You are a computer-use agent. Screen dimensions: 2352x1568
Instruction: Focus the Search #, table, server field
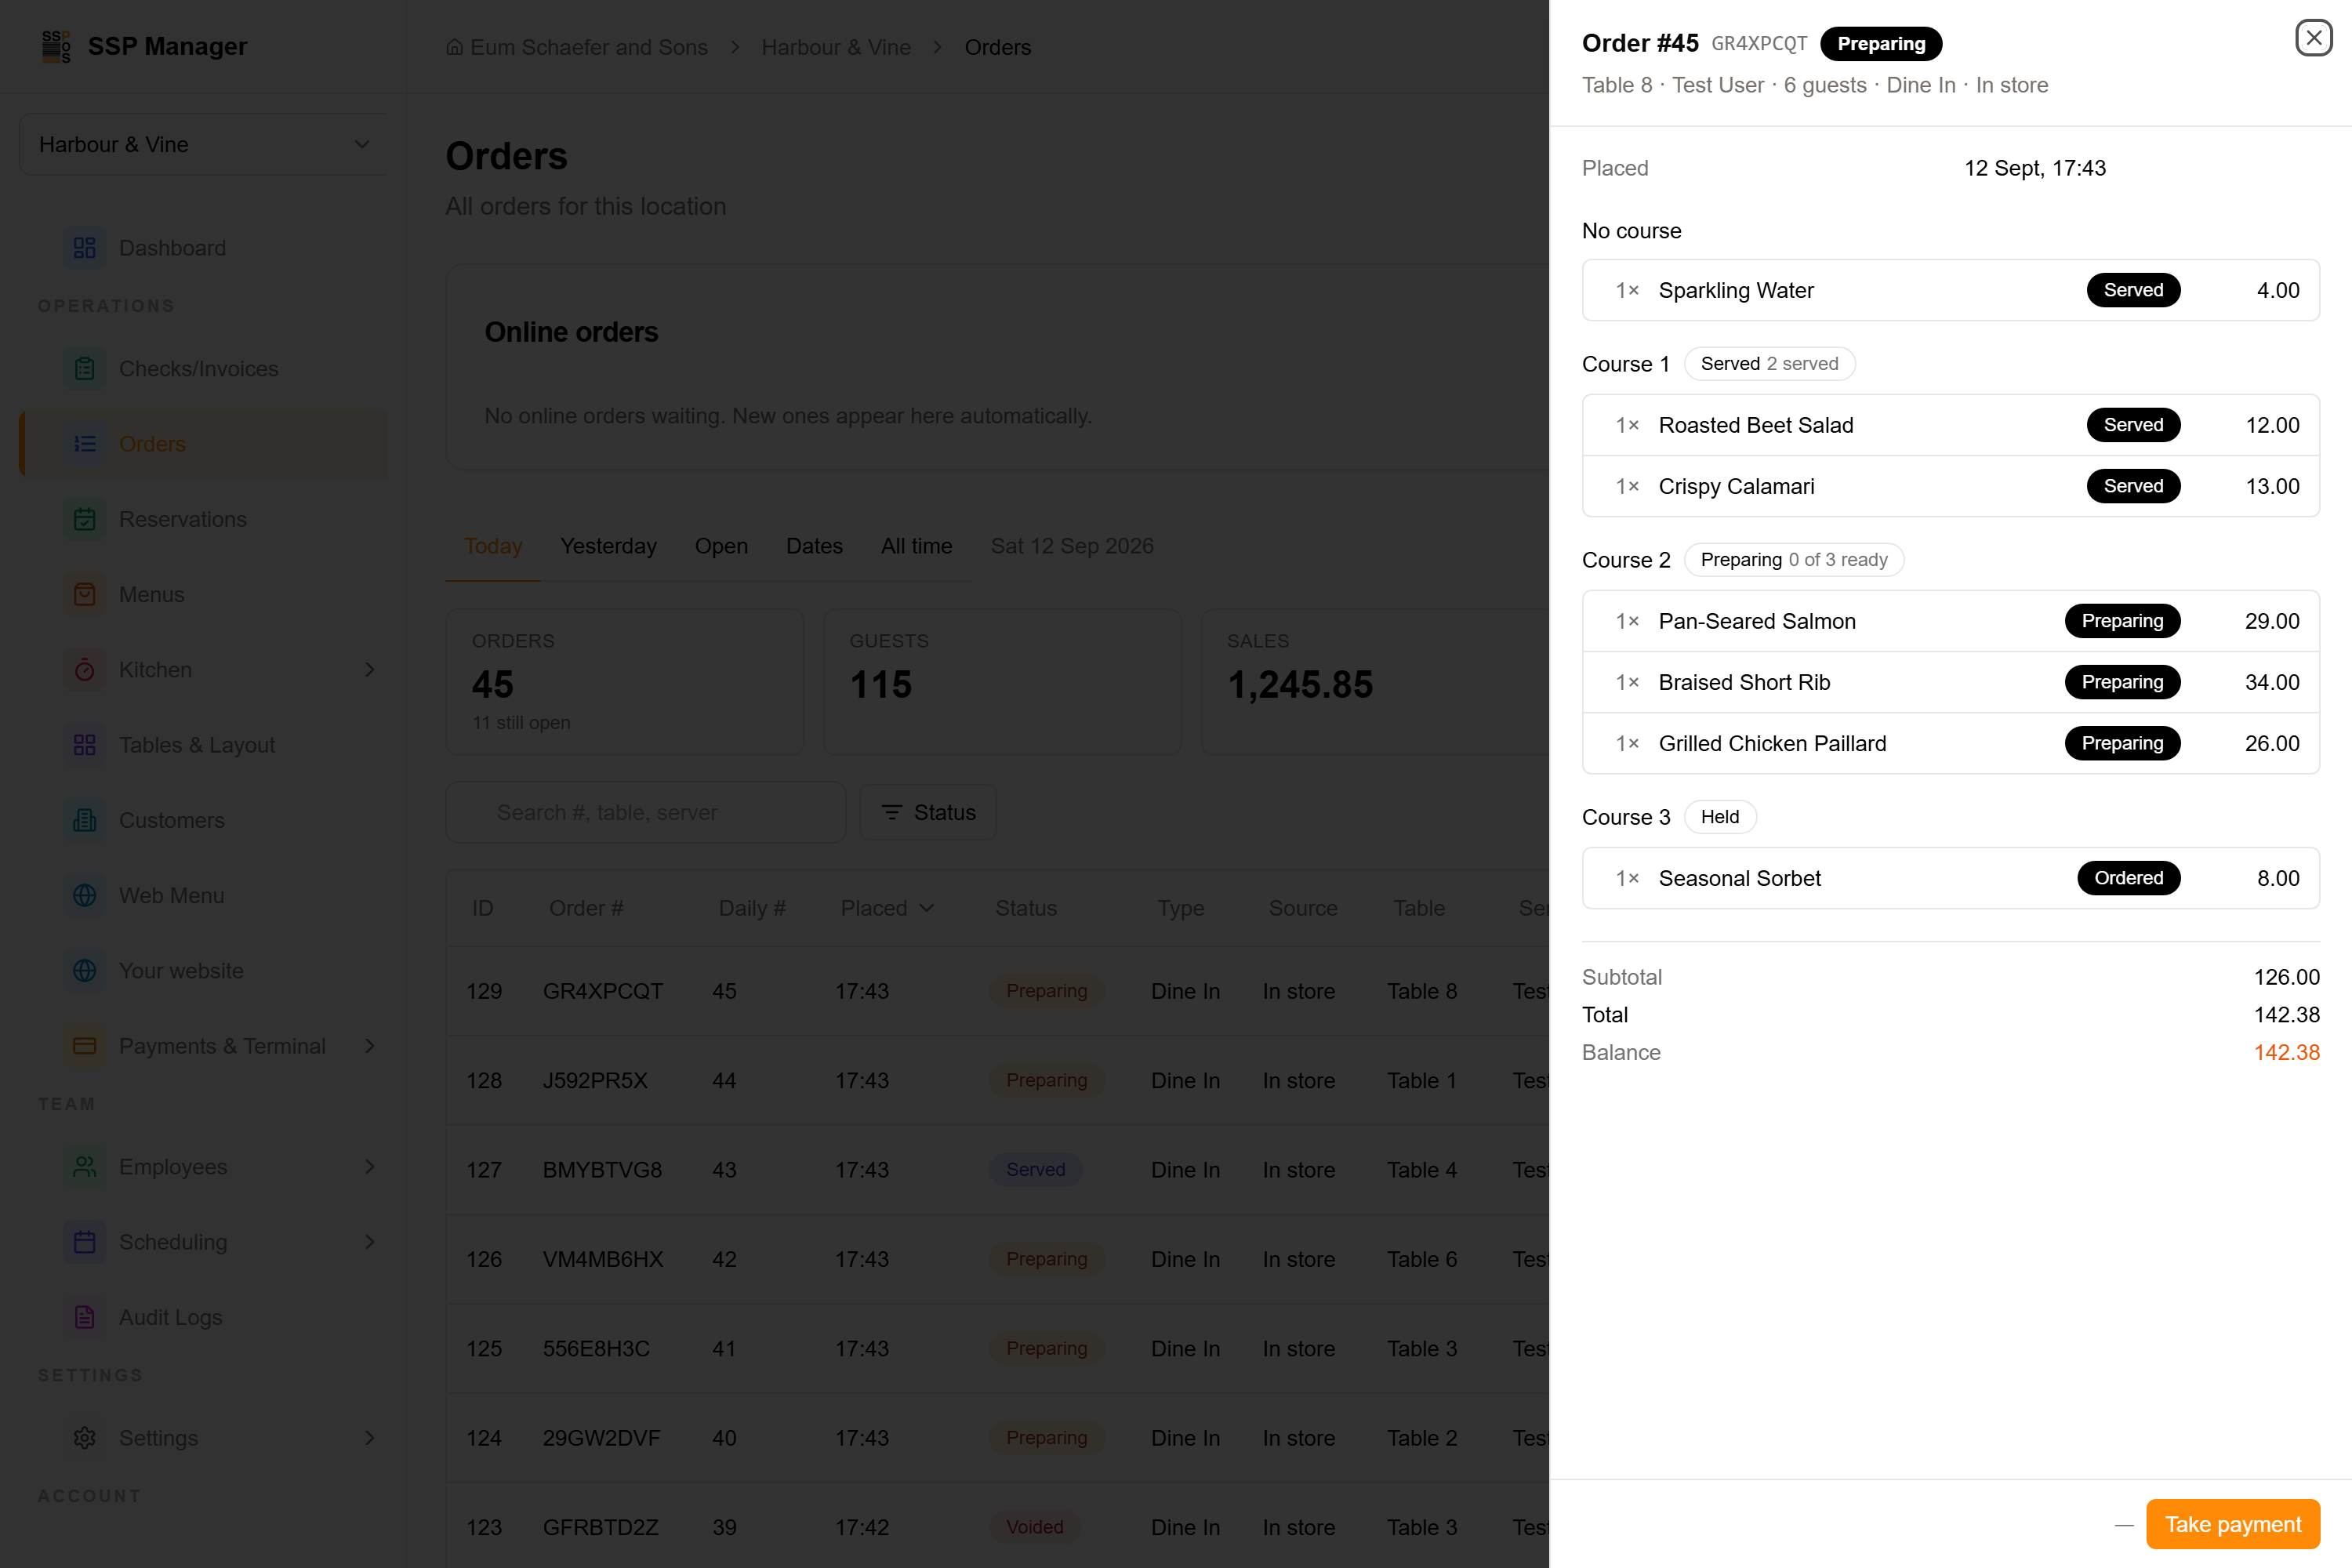point(646,812)
